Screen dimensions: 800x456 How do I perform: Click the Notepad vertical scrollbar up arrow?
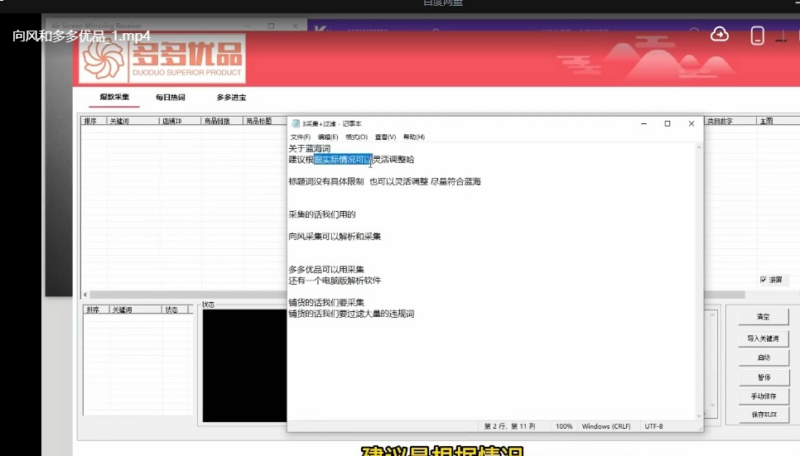(698, 147)
